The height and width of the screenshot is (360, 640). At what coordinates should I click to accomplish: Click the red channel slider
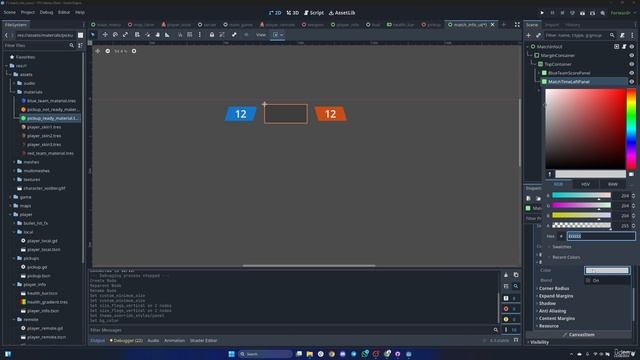581,196
